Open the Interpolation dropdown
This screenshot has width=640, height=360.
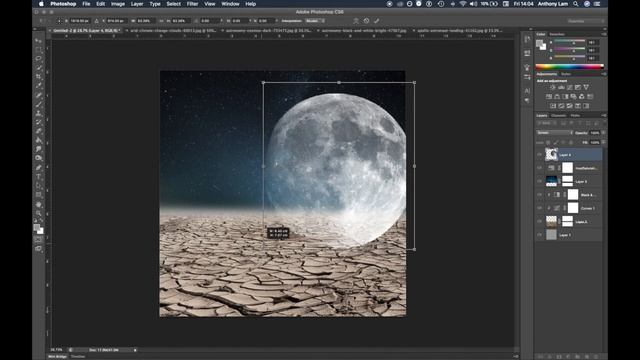pyautogui.click(x=315, y=21)
